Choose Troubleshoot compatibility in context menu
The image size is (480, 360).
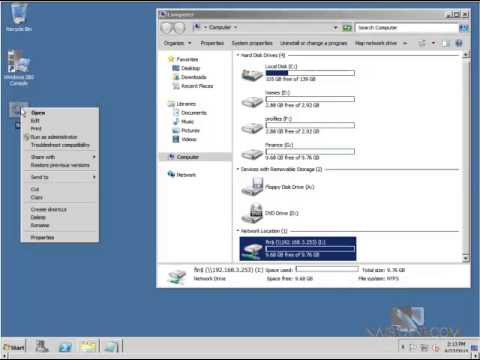coord(60,145)
